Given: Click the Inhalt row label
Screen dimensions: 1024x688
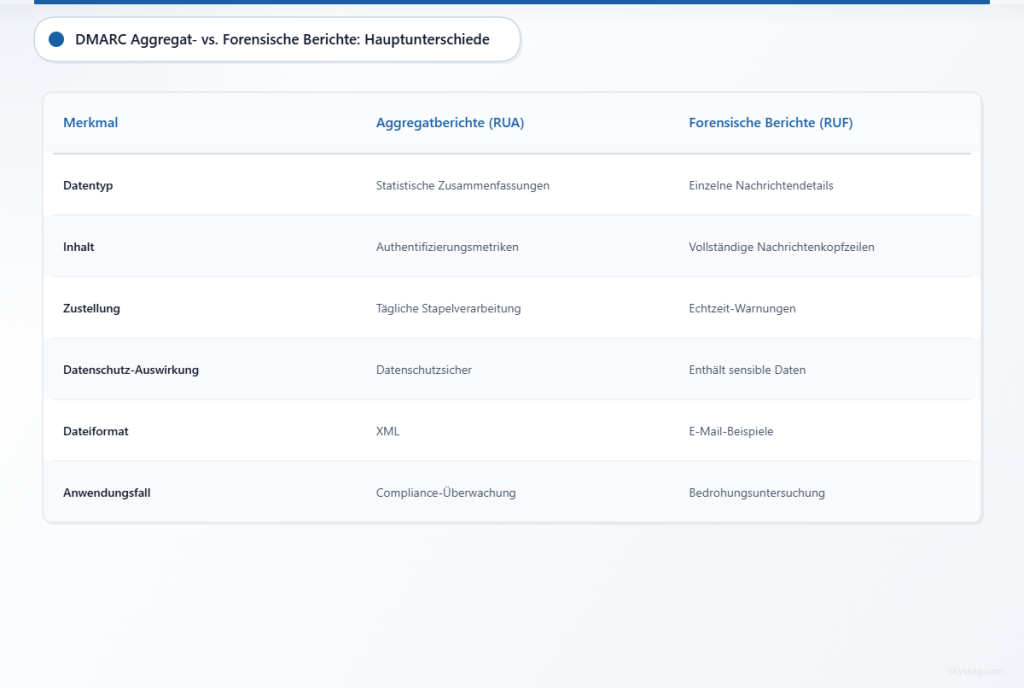Looking at the screenshot, I should (78, 247).
